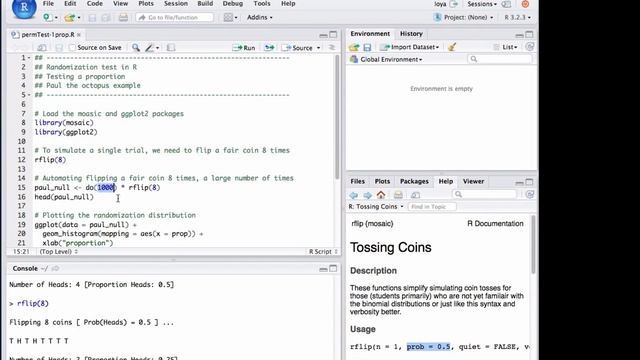Switch to the Plots tab
This screenshot has width=640, height=360.
tap(382, 181)
